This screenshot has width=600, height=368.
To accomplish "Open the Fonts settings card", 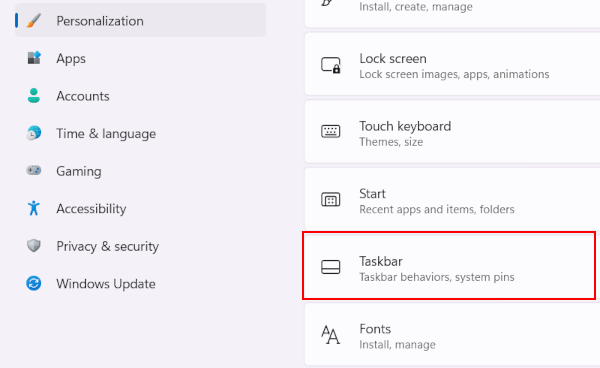I will pyautogui.click(x=452, y=335).
